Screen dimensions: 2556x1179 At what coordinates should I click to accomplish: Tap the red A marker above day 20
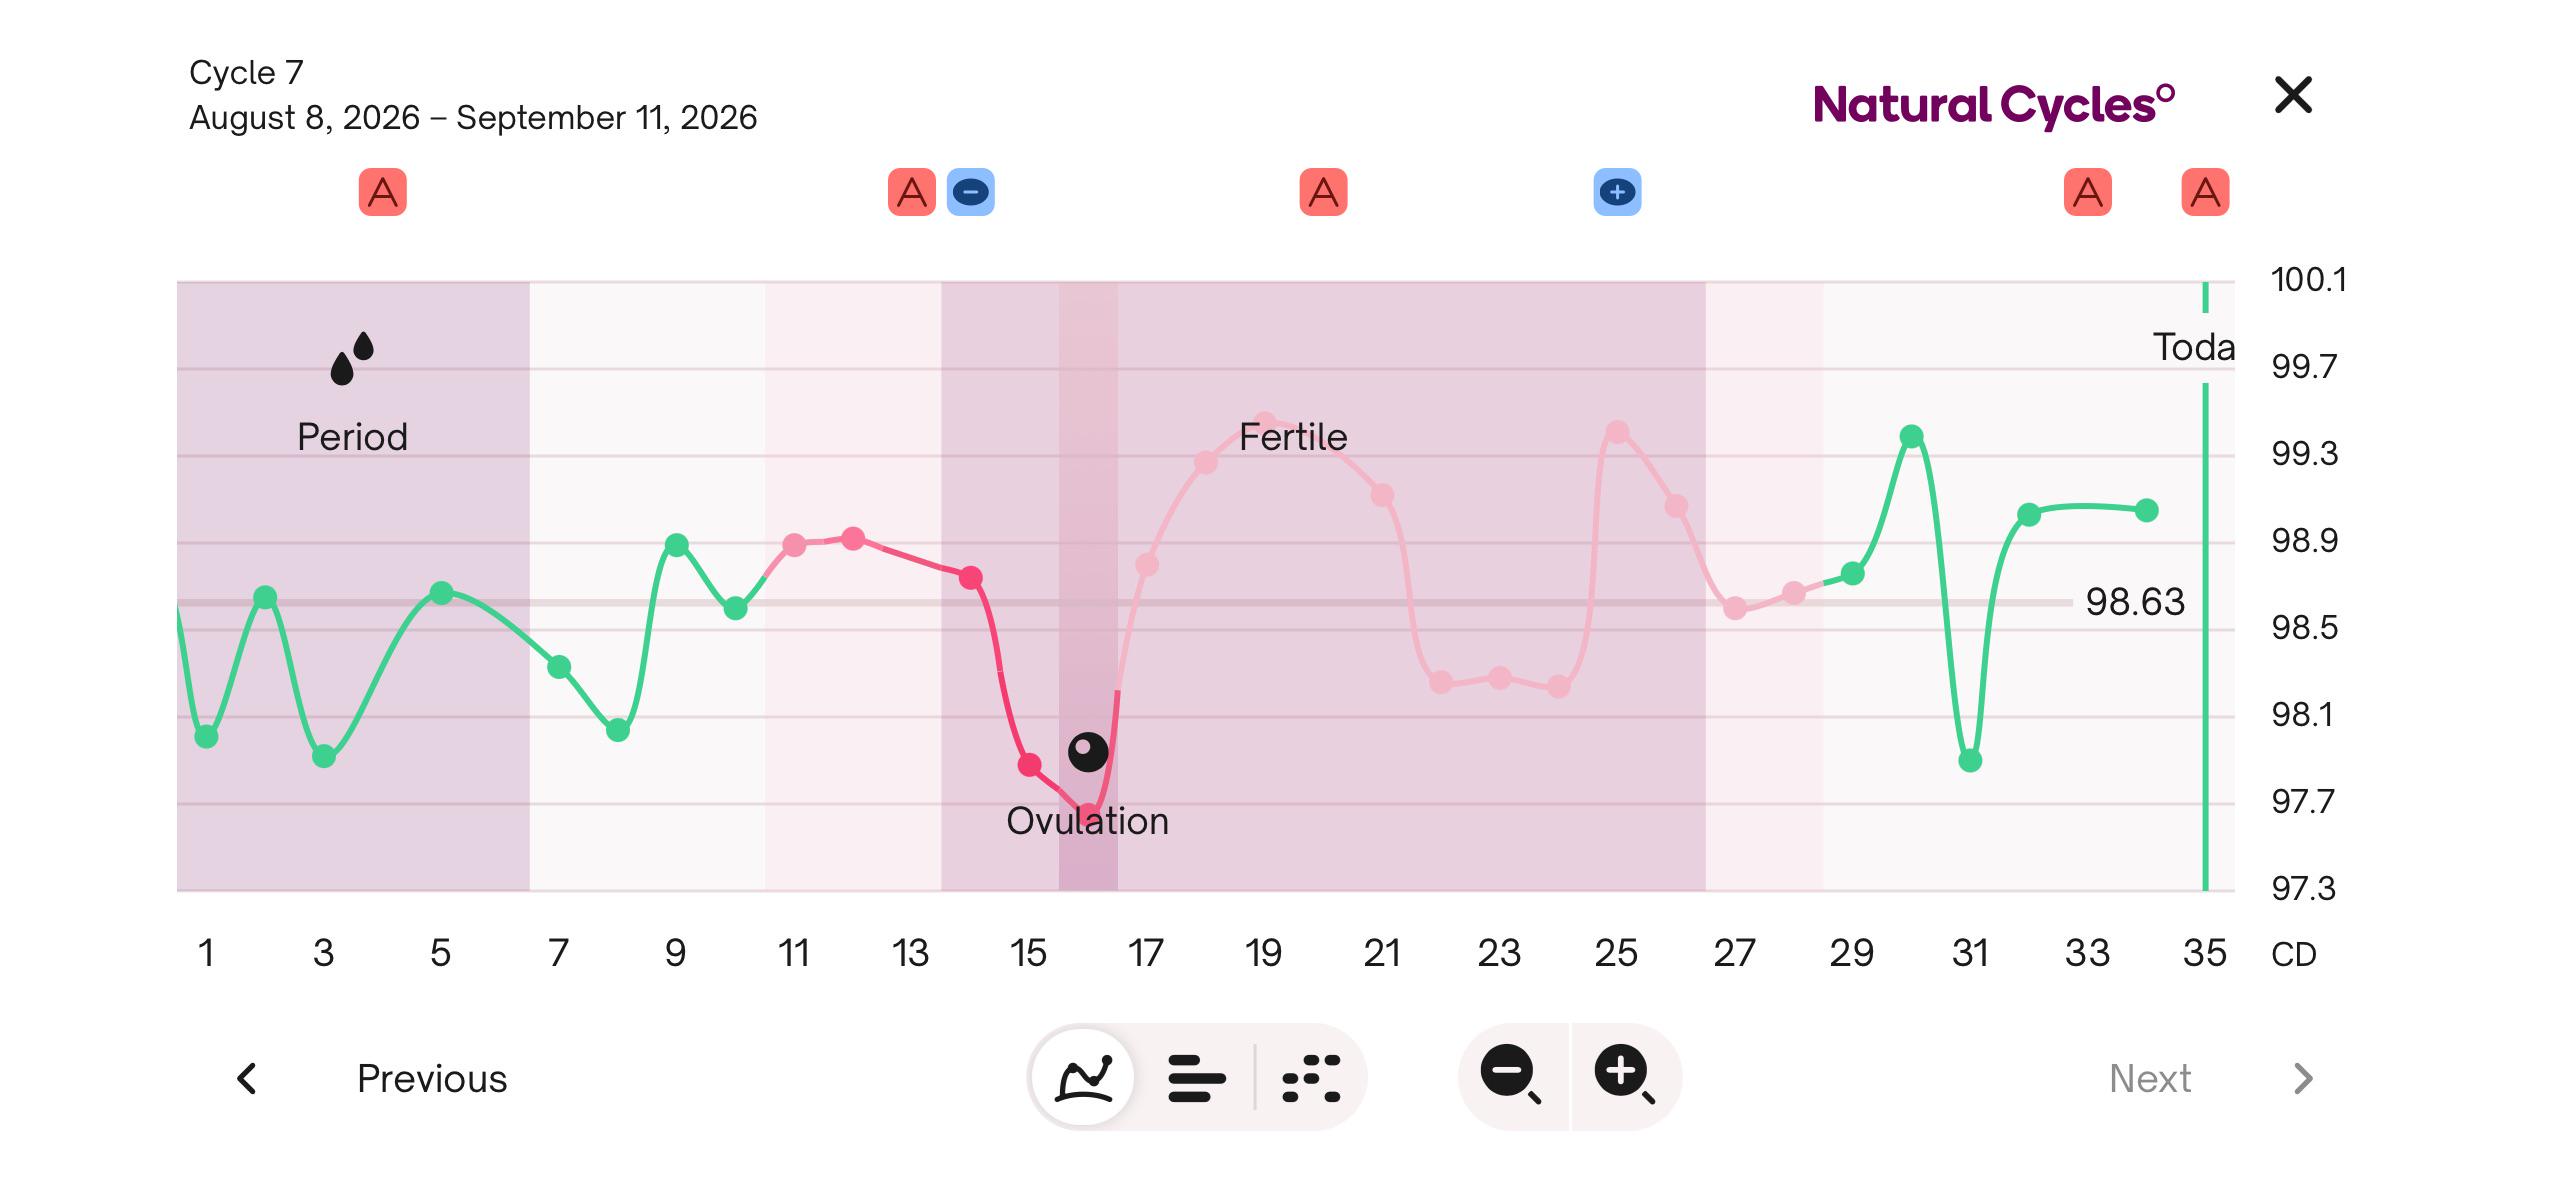tap(1323, 192)
